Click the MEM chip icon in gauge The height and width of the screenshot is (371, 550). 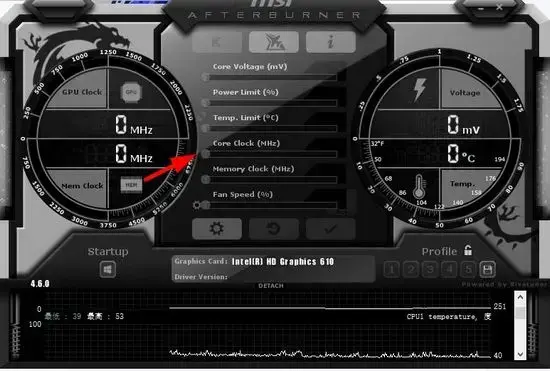[131, 185]
